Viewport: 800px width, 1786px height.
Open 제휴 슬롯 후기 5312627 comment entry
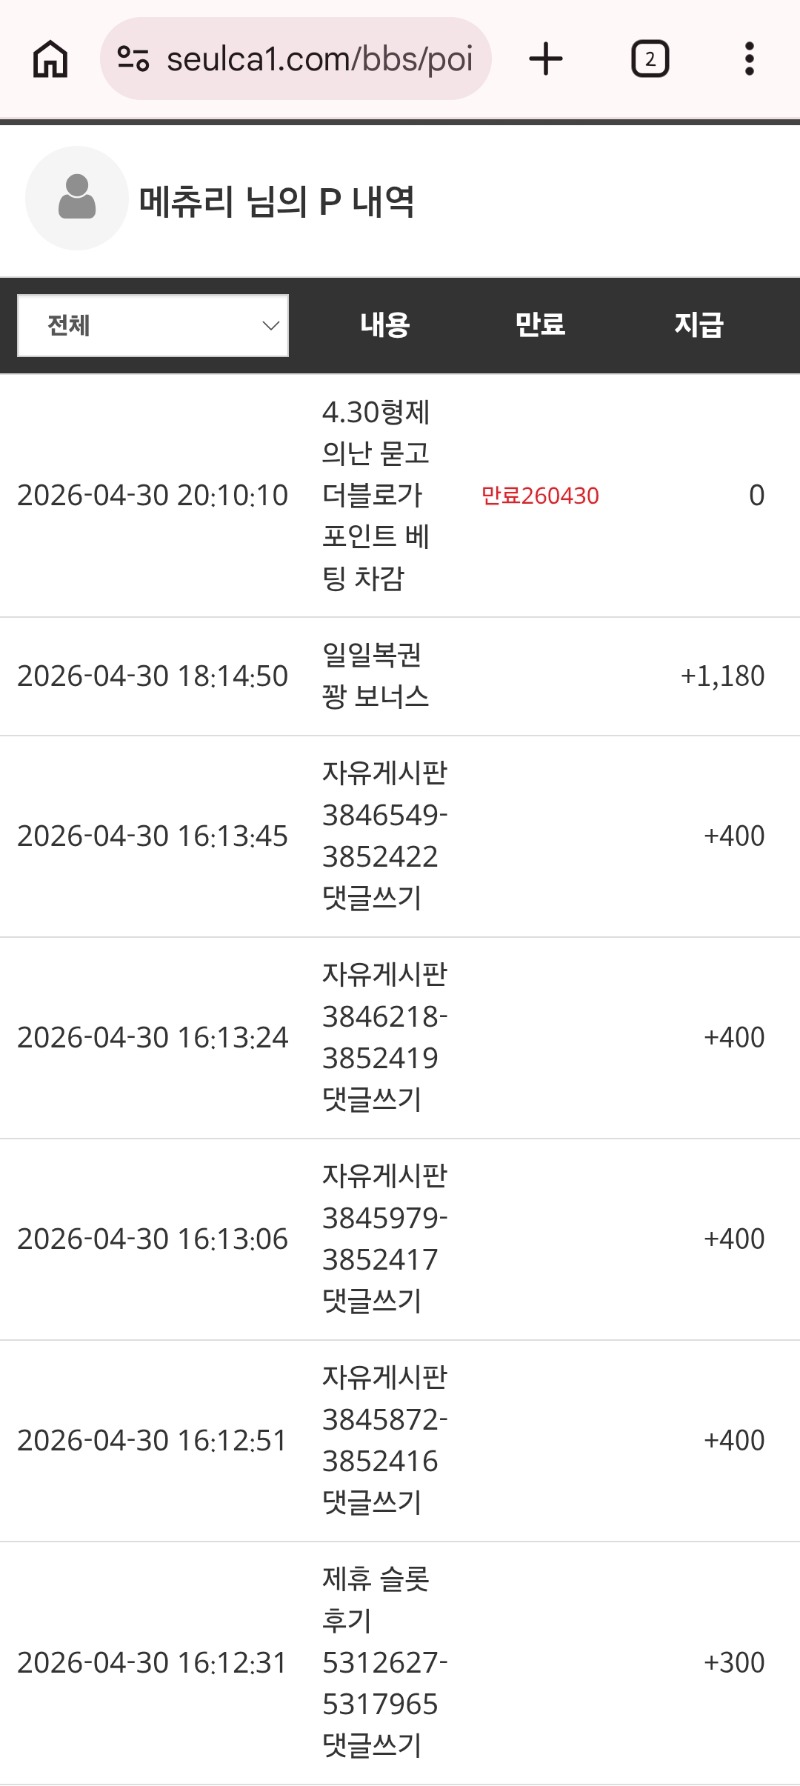click(x=384, y=1662)
